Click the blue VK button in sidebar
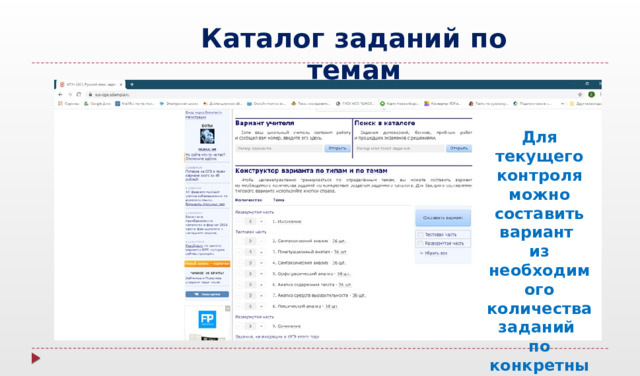 (x=207, y=294)
